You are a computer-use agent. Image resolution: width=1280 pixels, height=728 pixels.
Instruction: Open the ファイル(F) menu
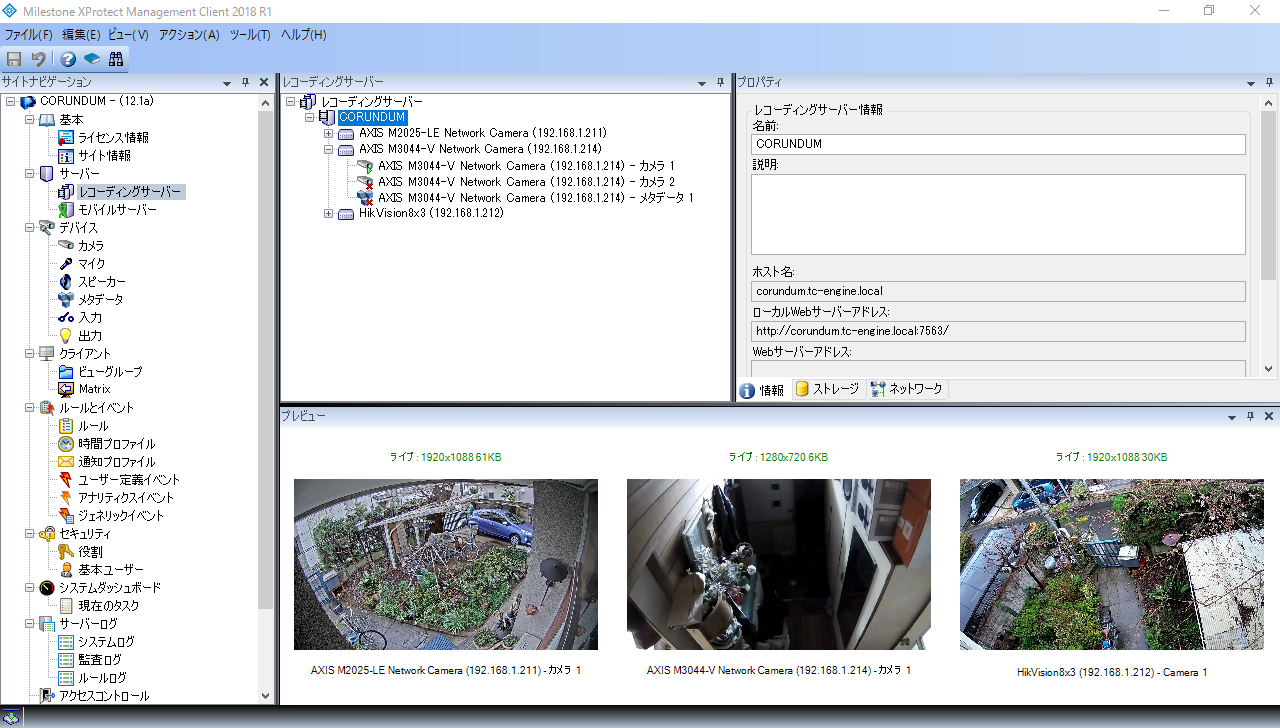(x=28, y=34)
